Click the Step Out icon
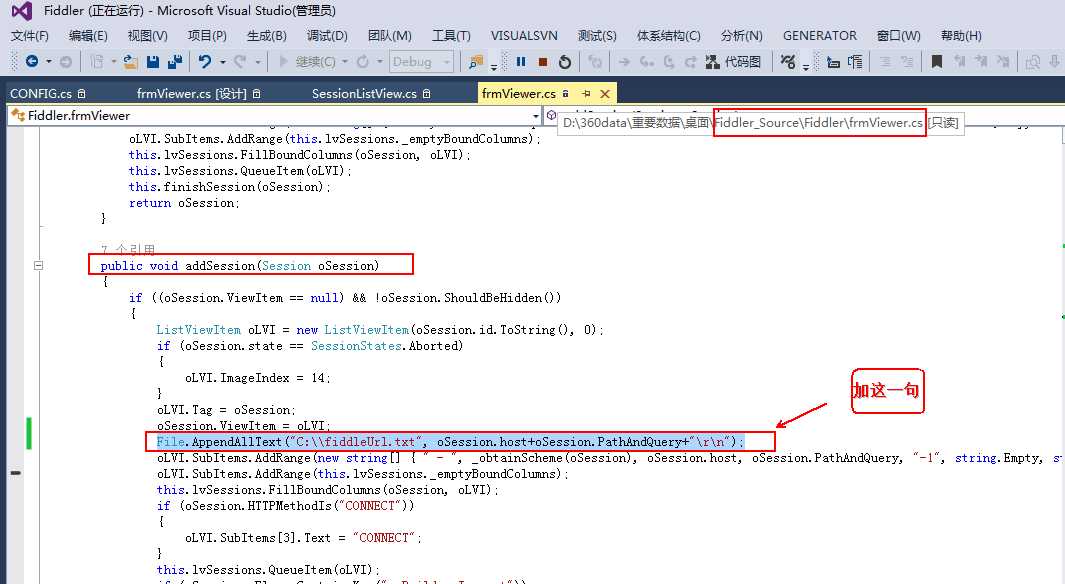 pyautogui.click(x=690, y=62)
